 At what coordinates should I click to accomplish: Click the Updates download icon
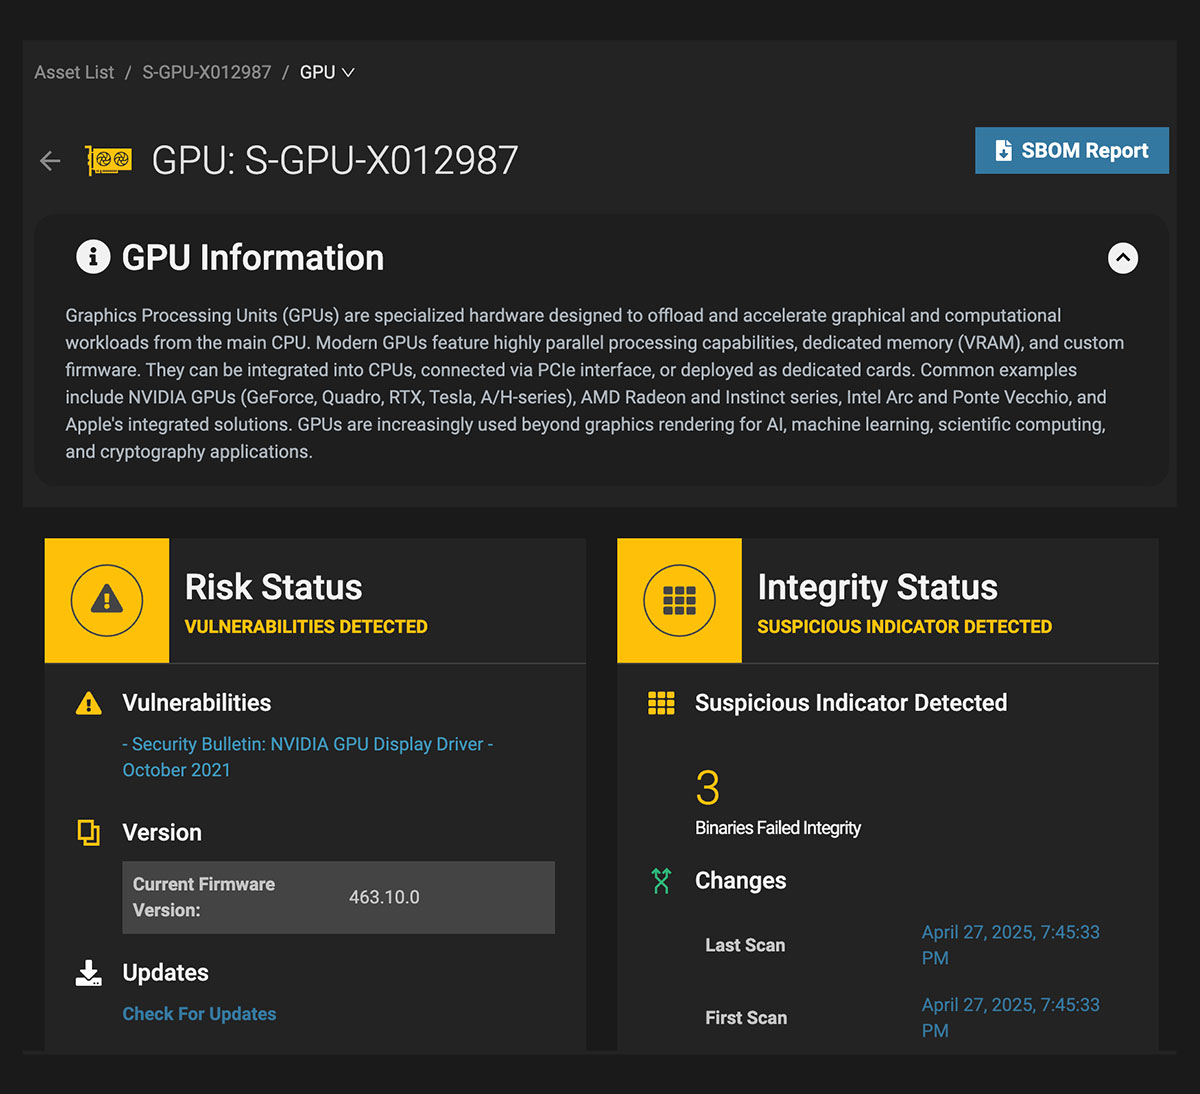89,973
